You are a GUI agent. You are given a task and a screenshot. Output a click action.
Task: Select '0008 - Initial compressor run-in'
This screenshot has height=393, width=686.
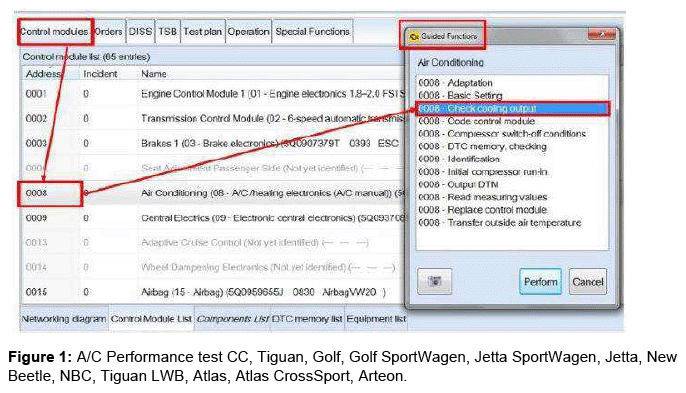click(x=483, y=172)
